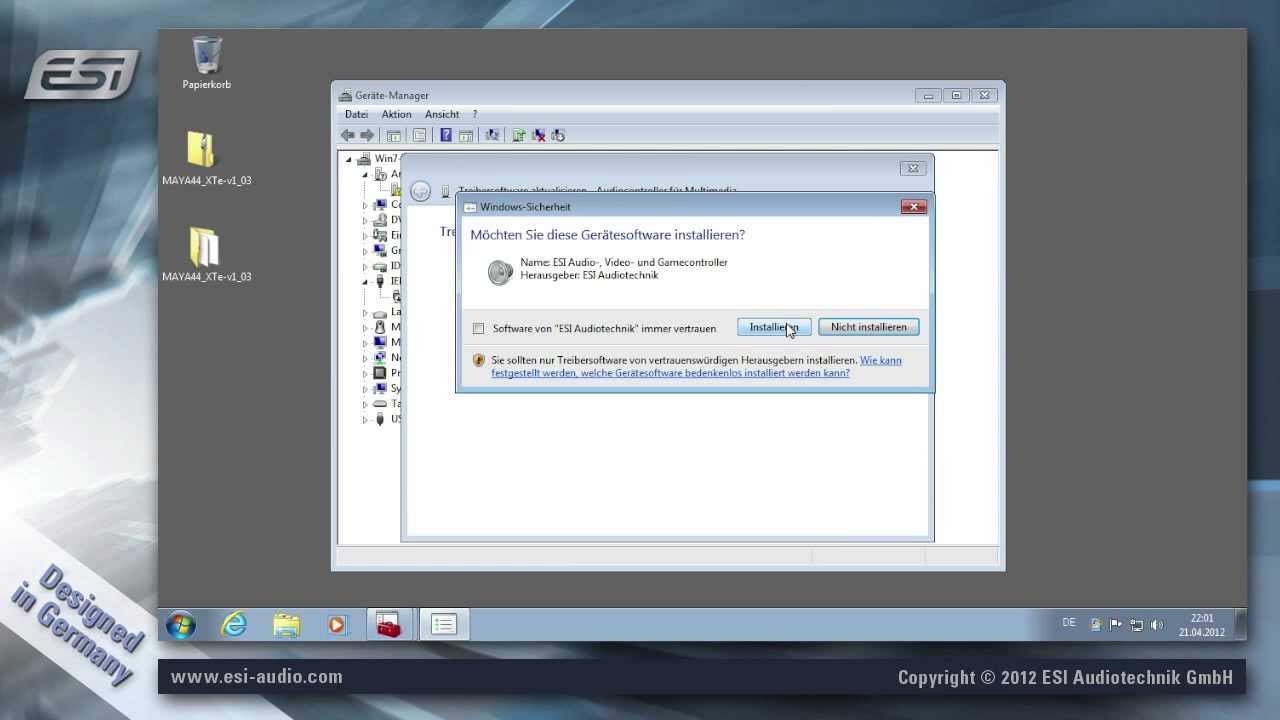This screenshot has width=1280, height=720.
Task: Collapse the Win7 root node in device tree
Action: [349, 159]
